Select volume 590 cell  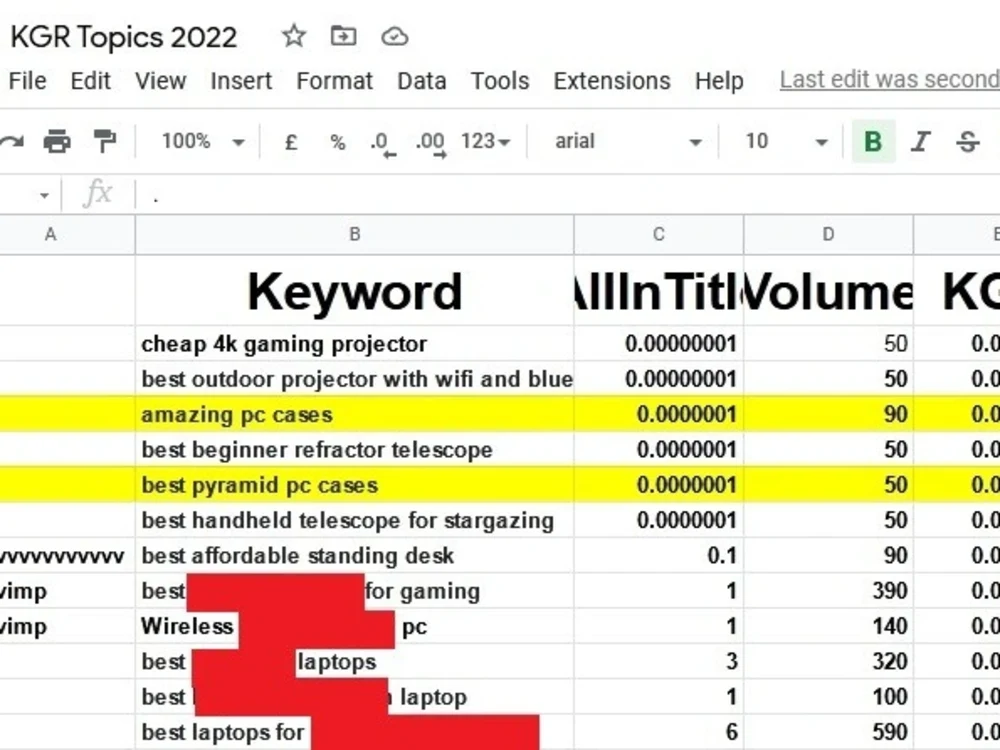tap(828, 732)
